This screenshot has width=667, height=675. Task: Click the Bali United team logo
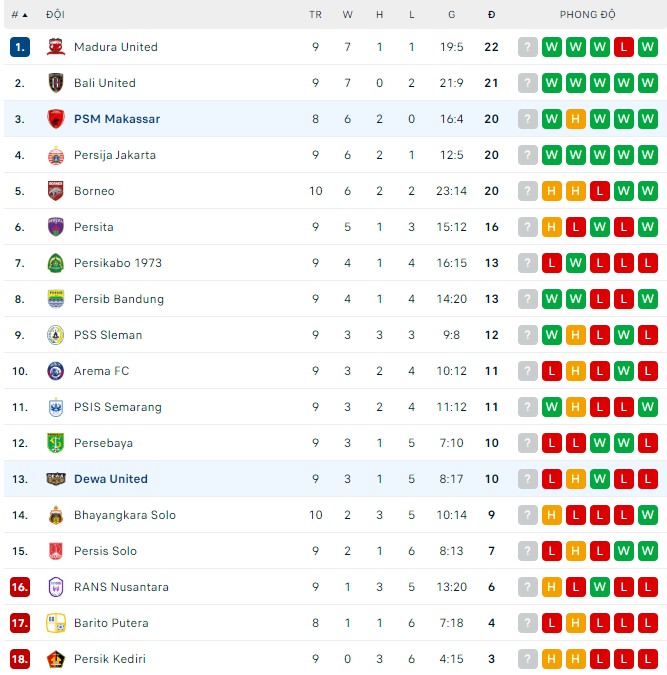[56, 83]
